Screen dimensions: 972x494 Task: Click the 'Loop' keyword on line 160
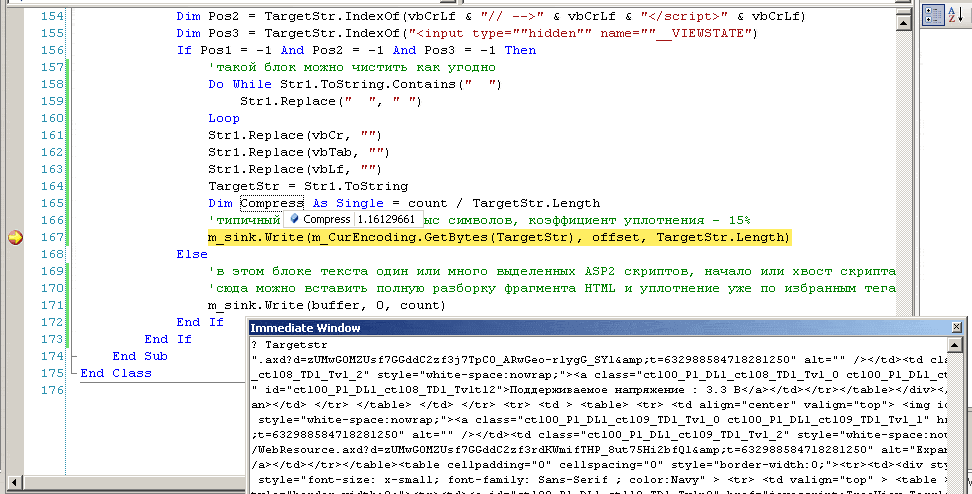coord(224,118)
